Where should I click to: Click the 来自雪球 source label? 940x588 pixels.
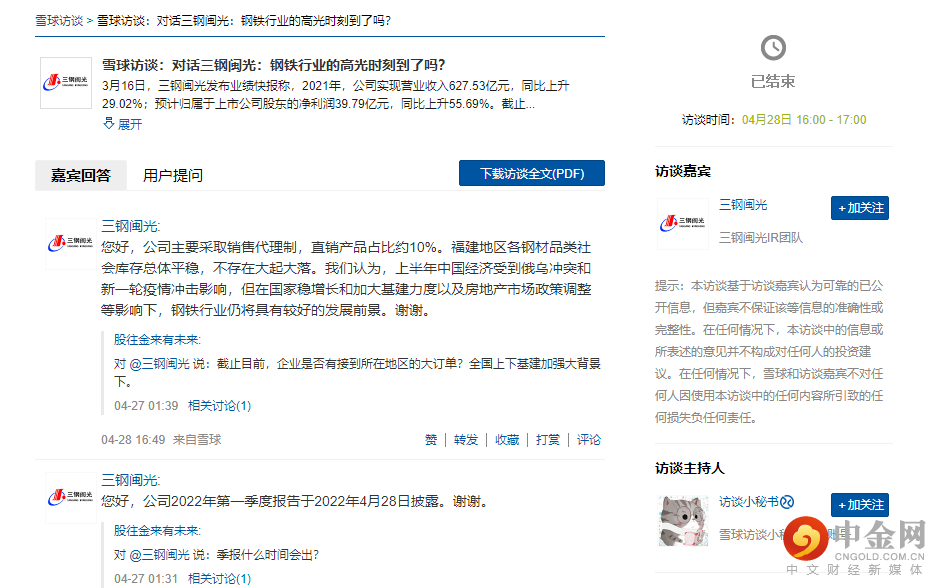(x=197, y=440)
